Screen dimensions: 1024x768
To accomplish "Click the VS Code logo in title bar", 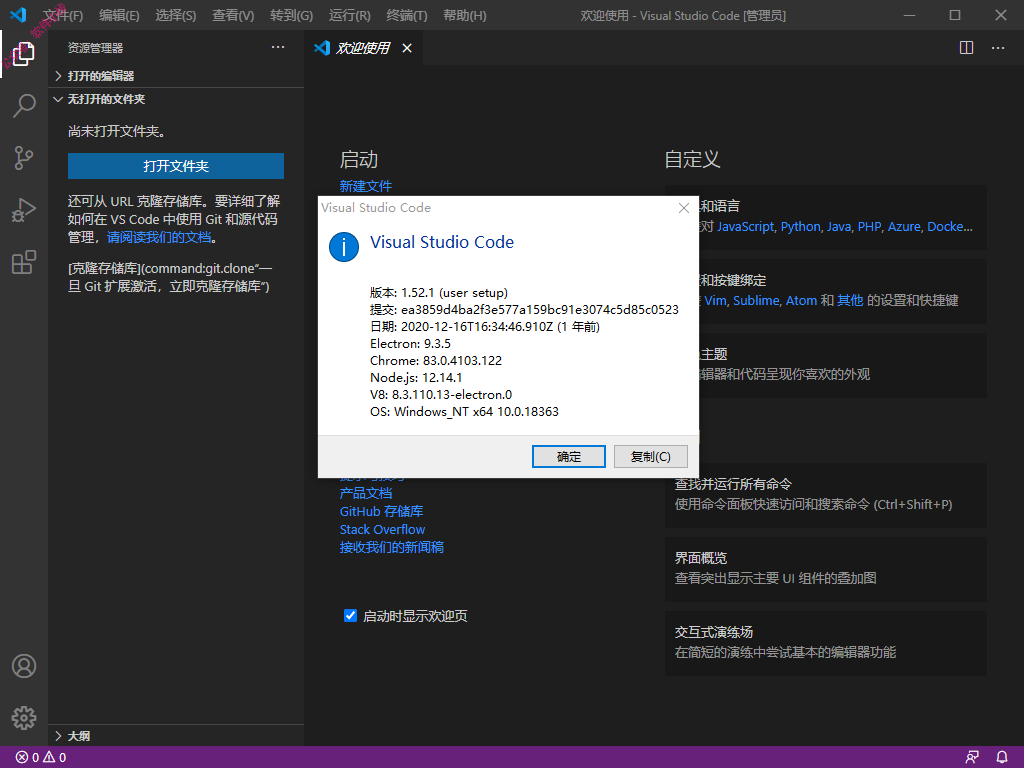I will tap(18, 14).
